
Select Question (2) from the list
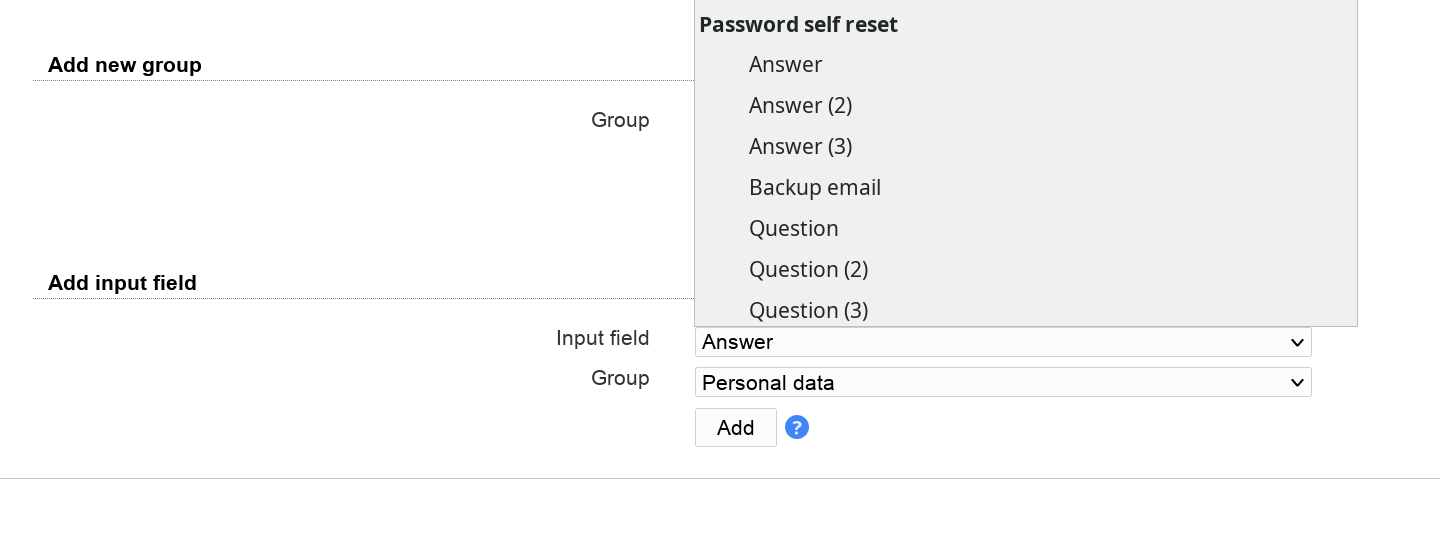(808, 270)
